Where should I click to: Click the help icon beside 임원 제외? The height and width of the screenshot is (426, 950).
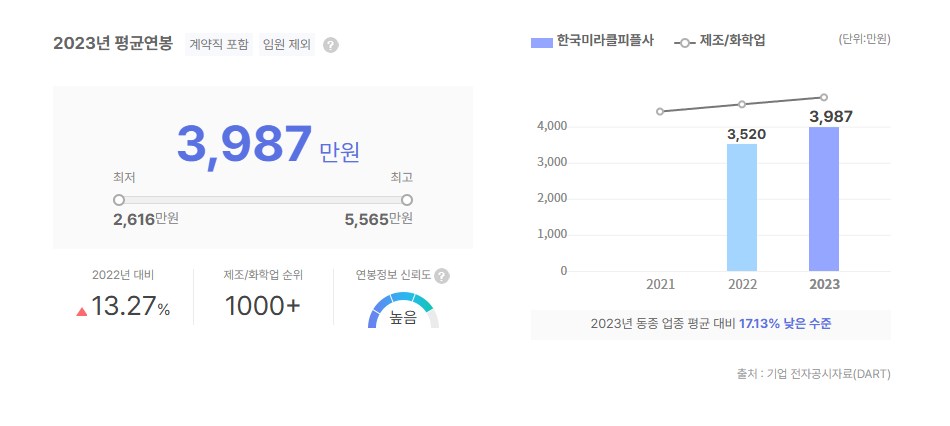(x=331, y=45)
